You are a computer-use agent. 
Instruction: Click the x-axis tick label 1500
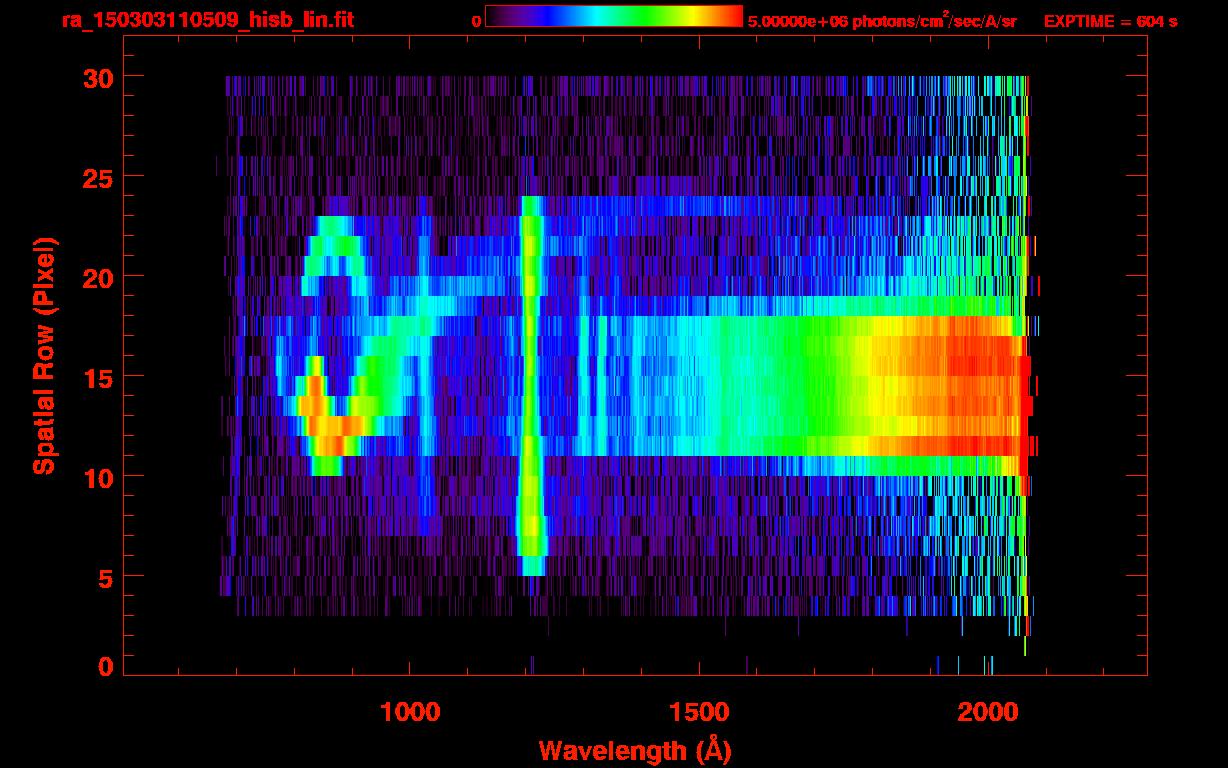pos(699,711)
